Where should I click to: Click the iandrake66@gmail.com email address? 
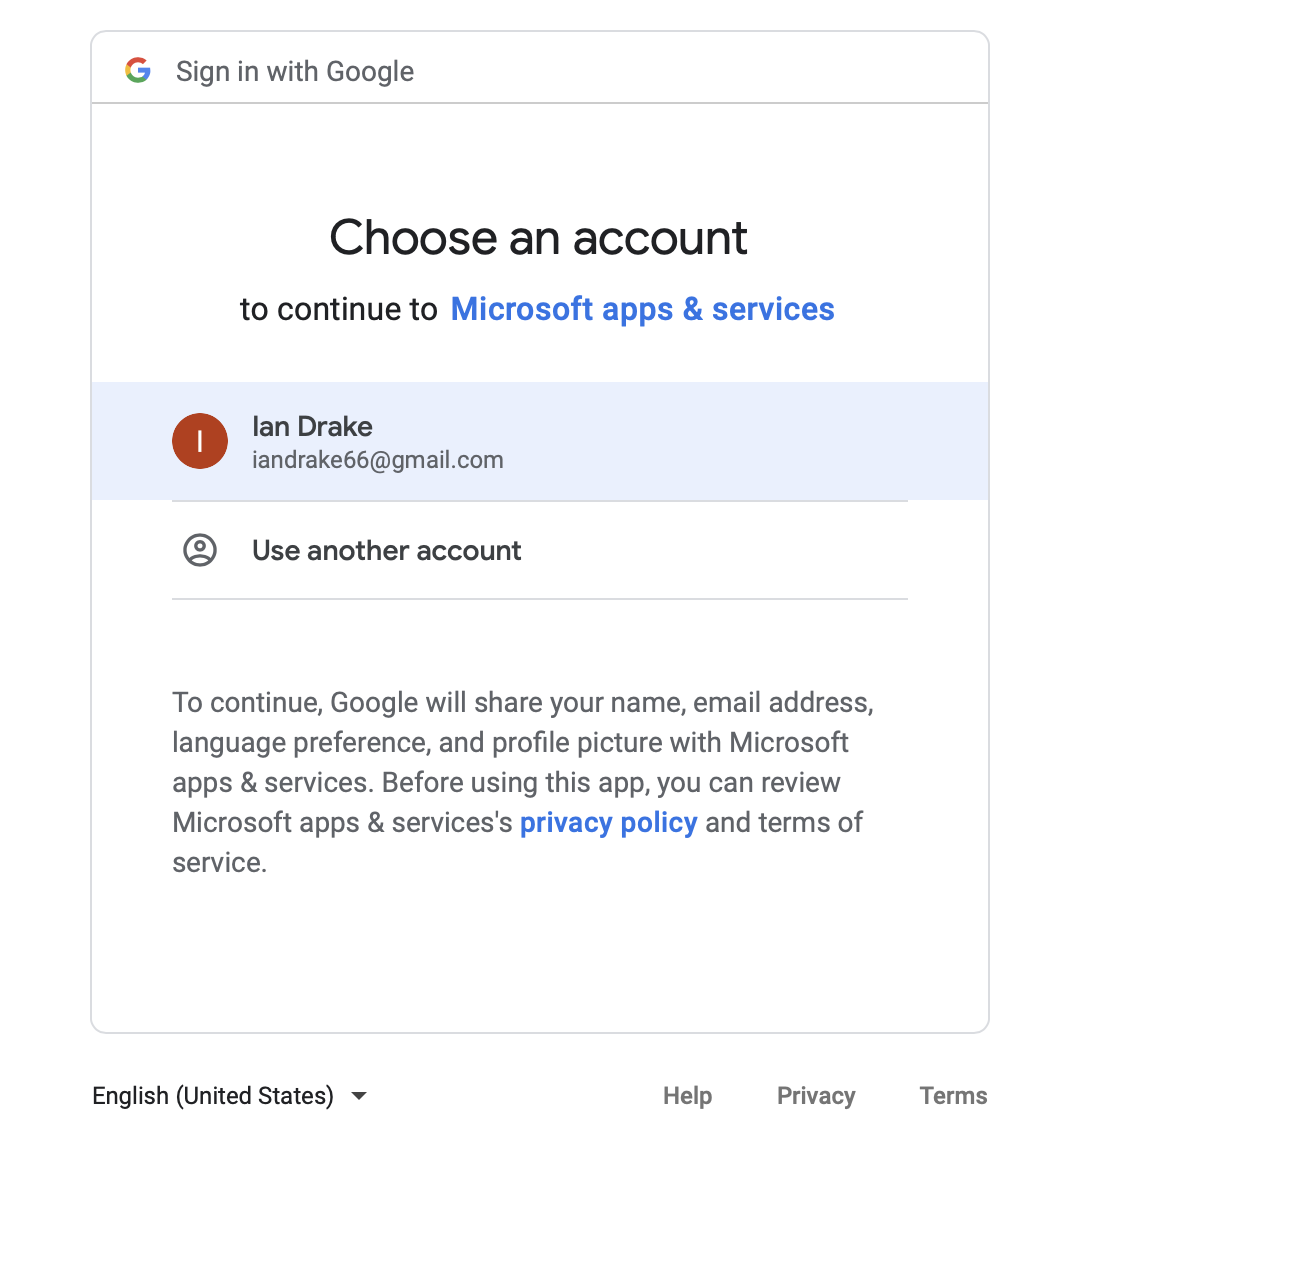[x=377, y=460]
